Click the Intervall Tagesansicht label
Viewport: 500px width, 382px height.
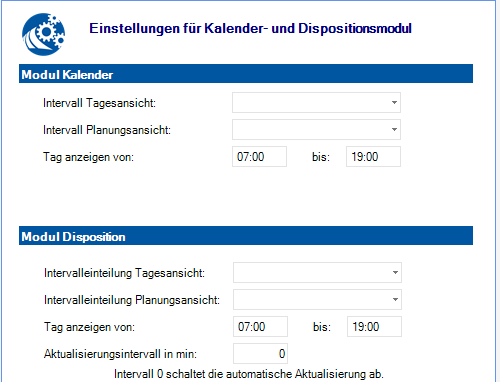tap(99, 103)
